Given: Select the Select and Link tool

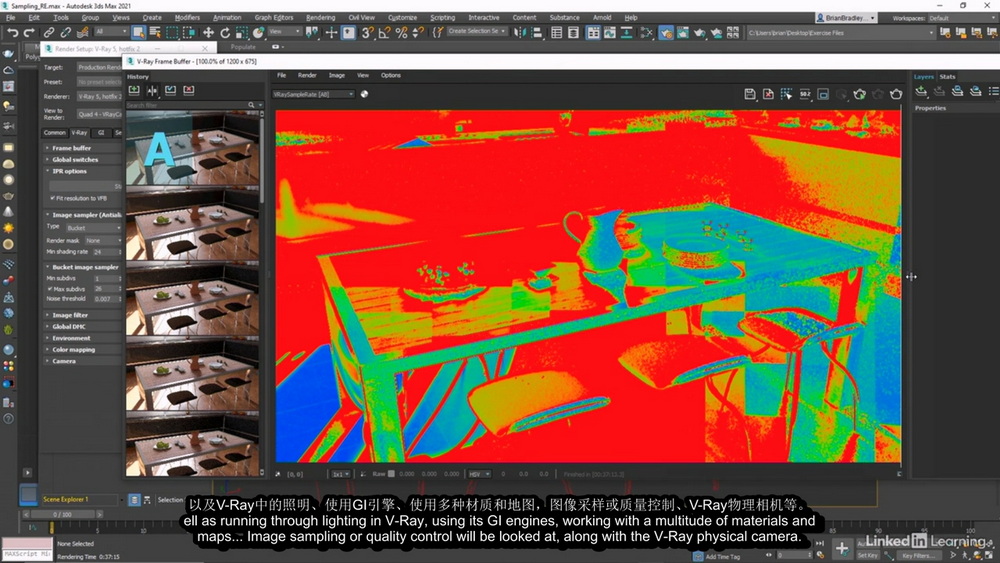Looking at the screenshot, I should point(49,33).
